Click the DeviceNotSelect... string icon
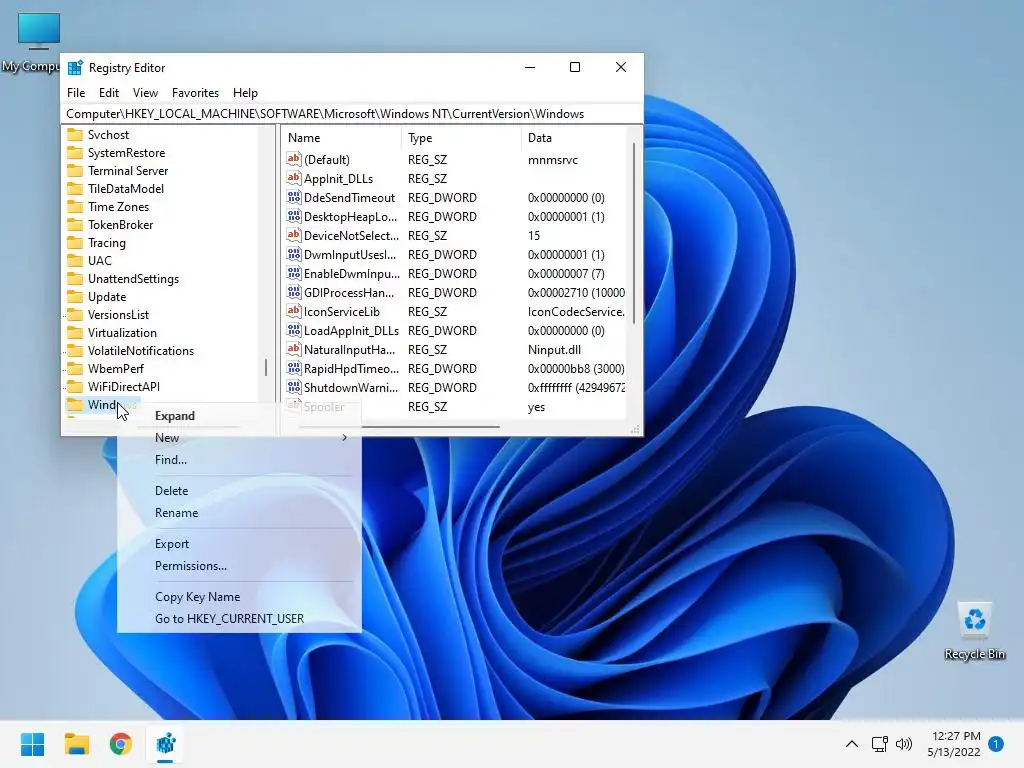1024x768 pixels. (294, 235)
